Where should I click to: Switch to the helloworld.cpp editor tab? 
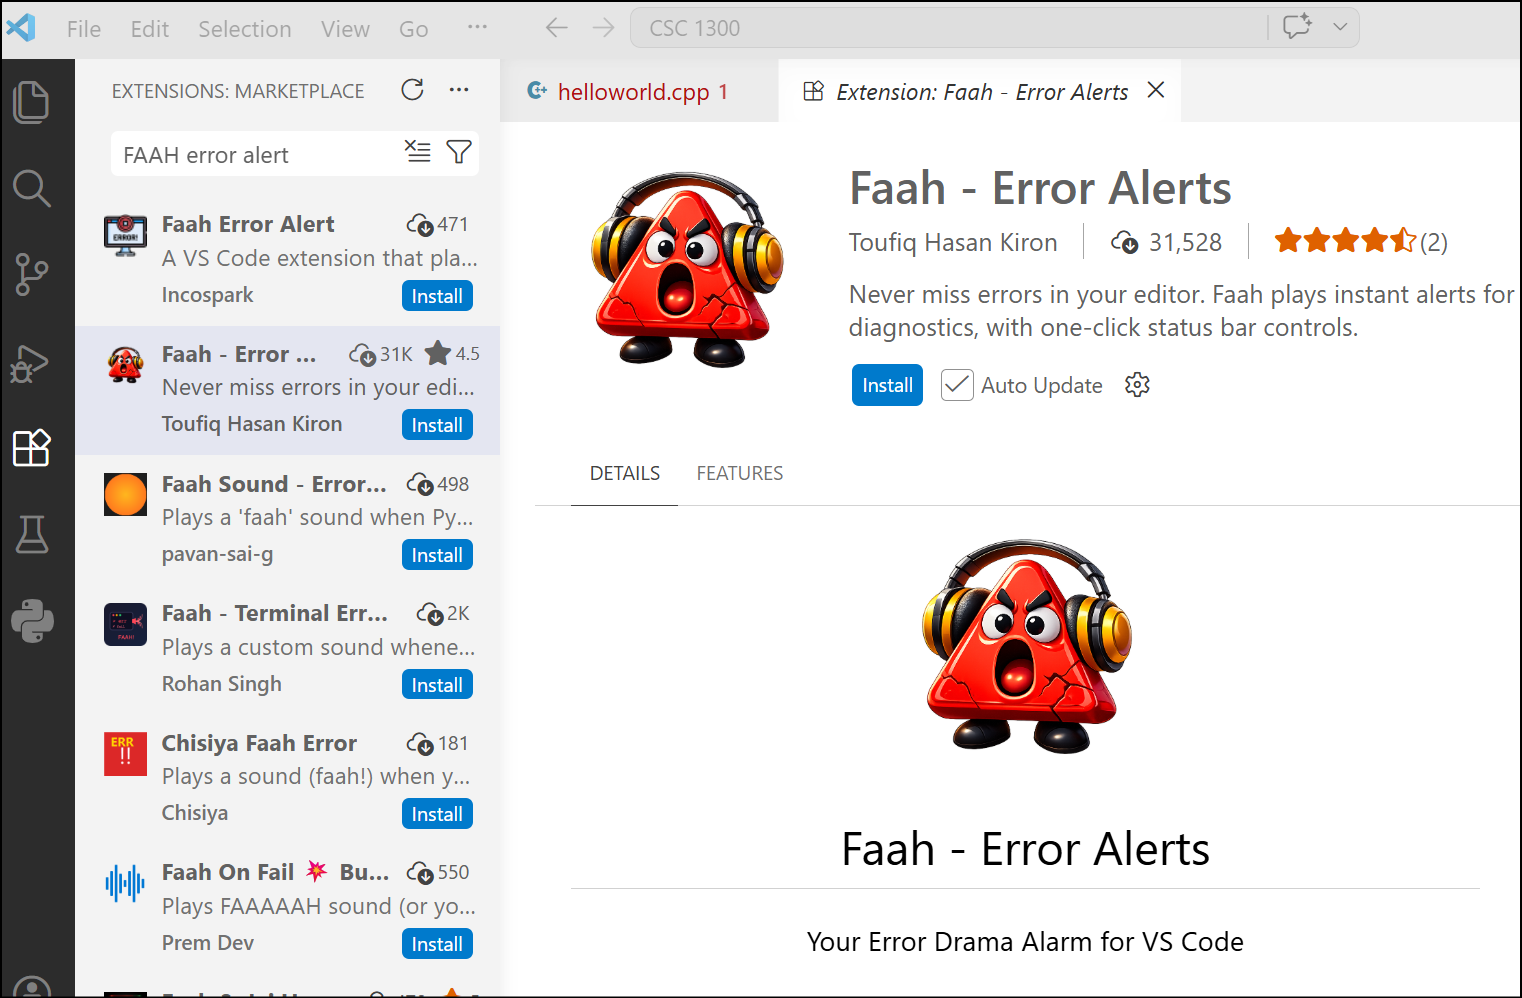[x=632, y=92]
